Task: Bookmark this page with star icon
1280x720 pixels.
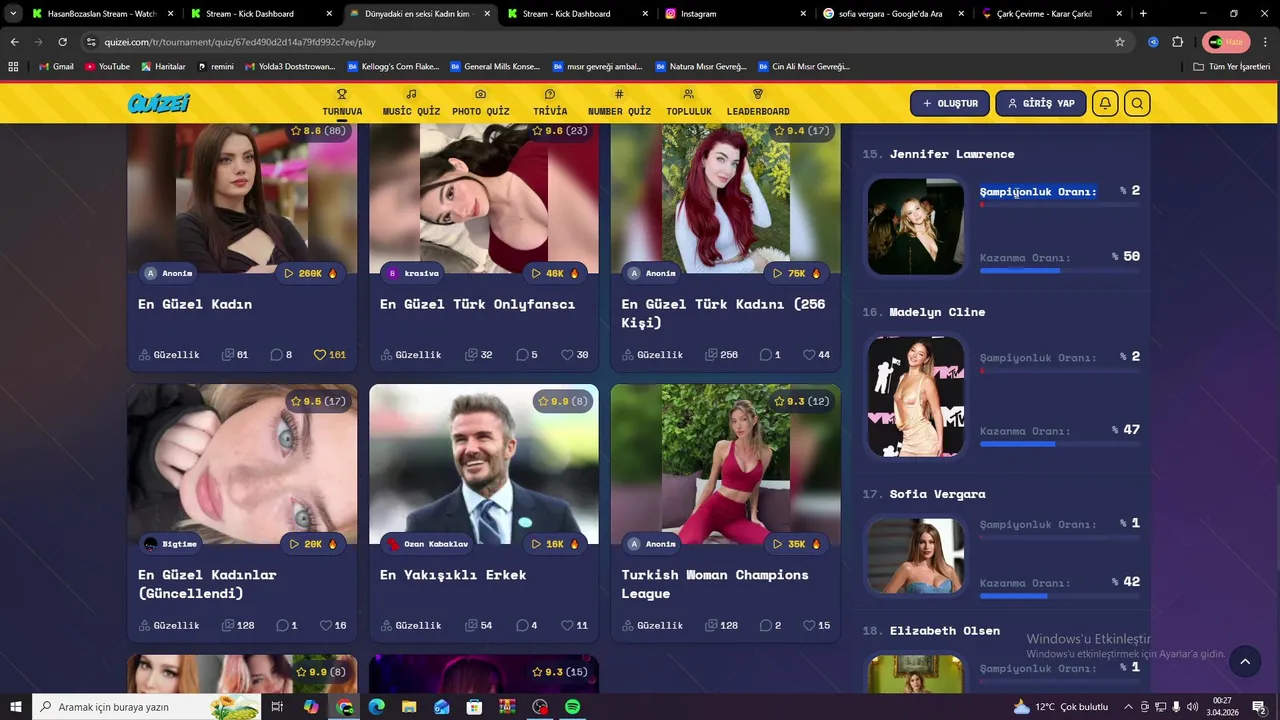Action: tap(1120, 42)
